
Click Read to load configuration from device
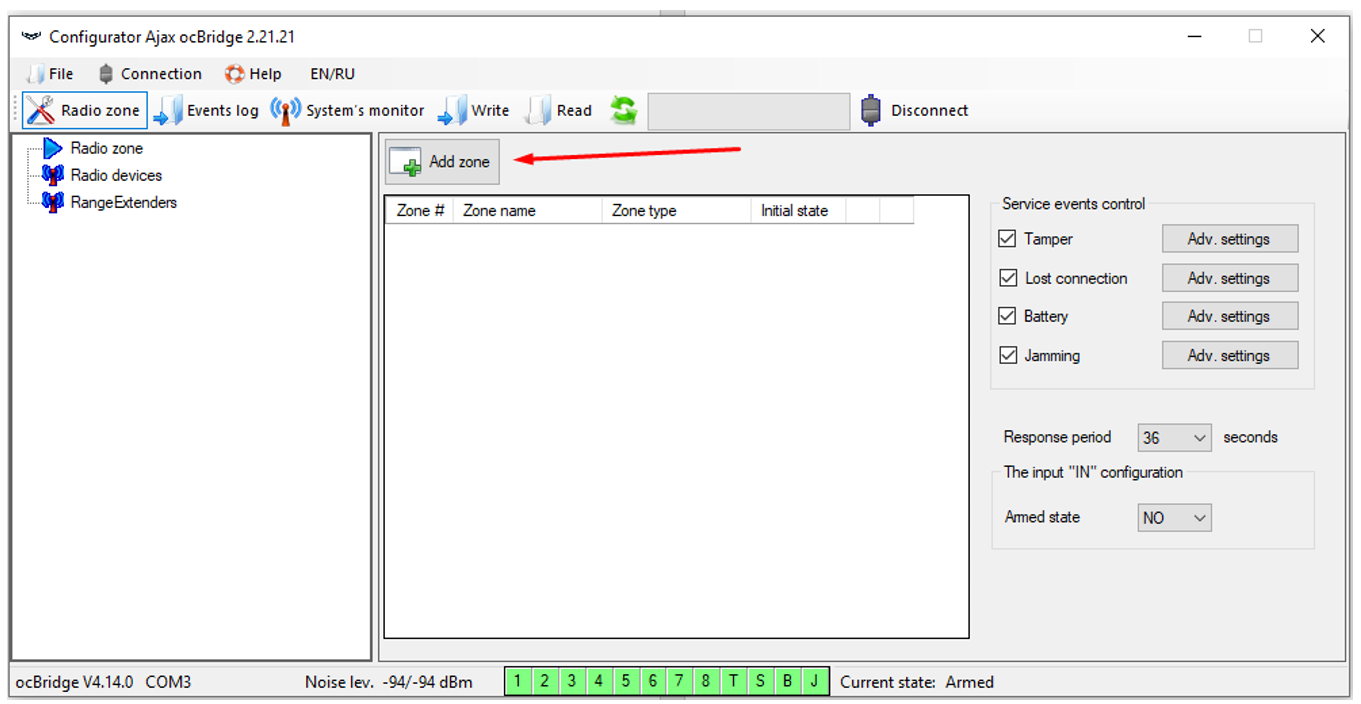pos(560,110)
